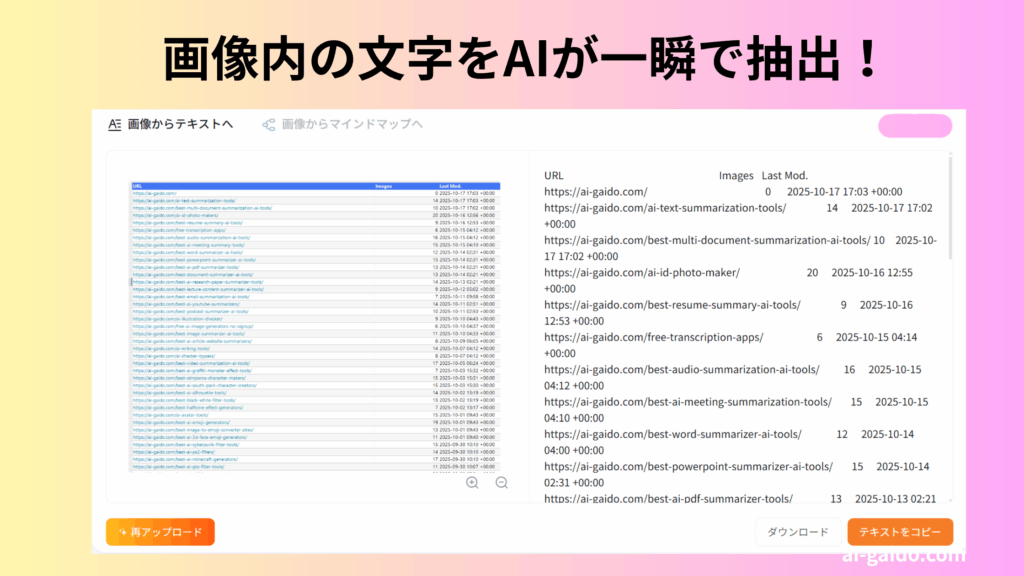
Task: Click the text icon beside 画像からテキストへ
Action: pyautogui.click(x=115, y=125)
